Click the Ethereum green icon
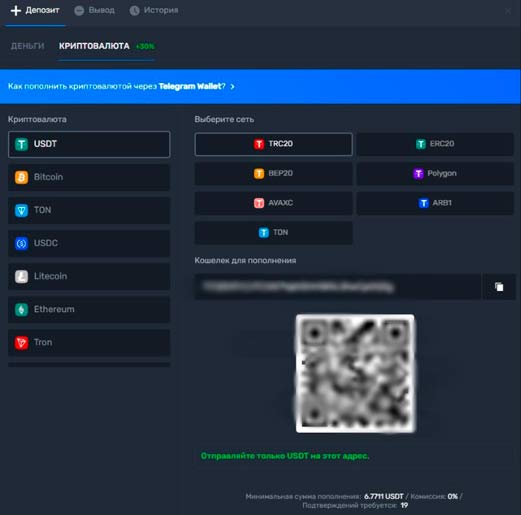 click(x=21, y=309)
